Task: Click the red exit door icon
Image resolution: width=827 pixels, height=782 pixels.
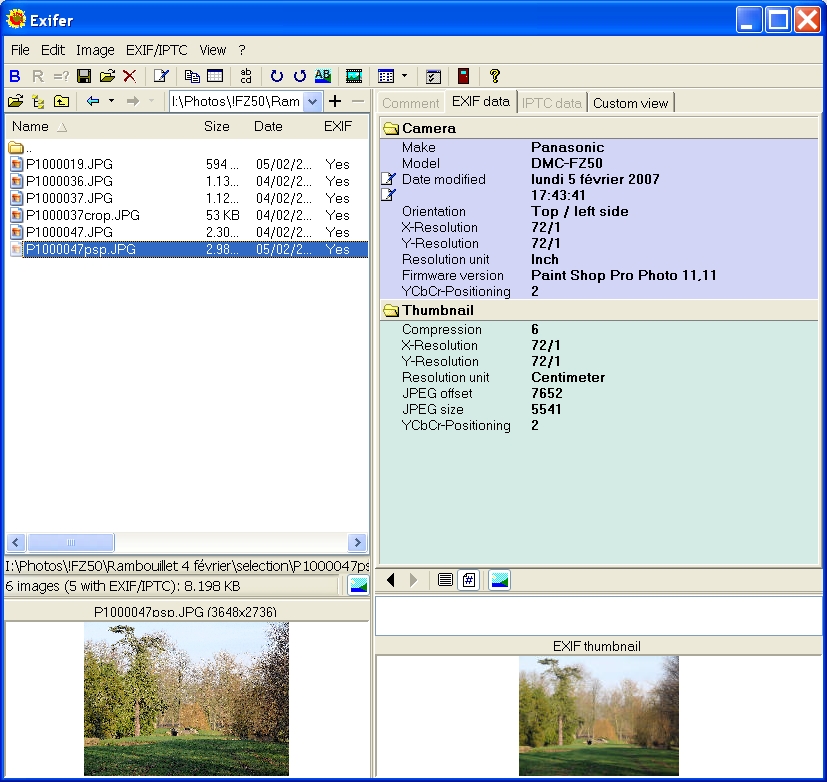Action: coord(463,76)
